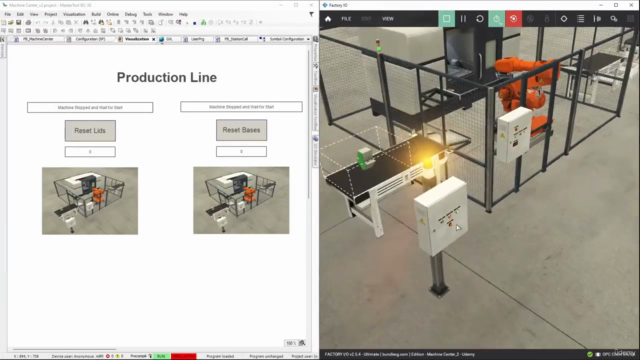This screenshot has width=640, height=360.
Task: Click the 'Production Line' heading
Action: point(167,78)
